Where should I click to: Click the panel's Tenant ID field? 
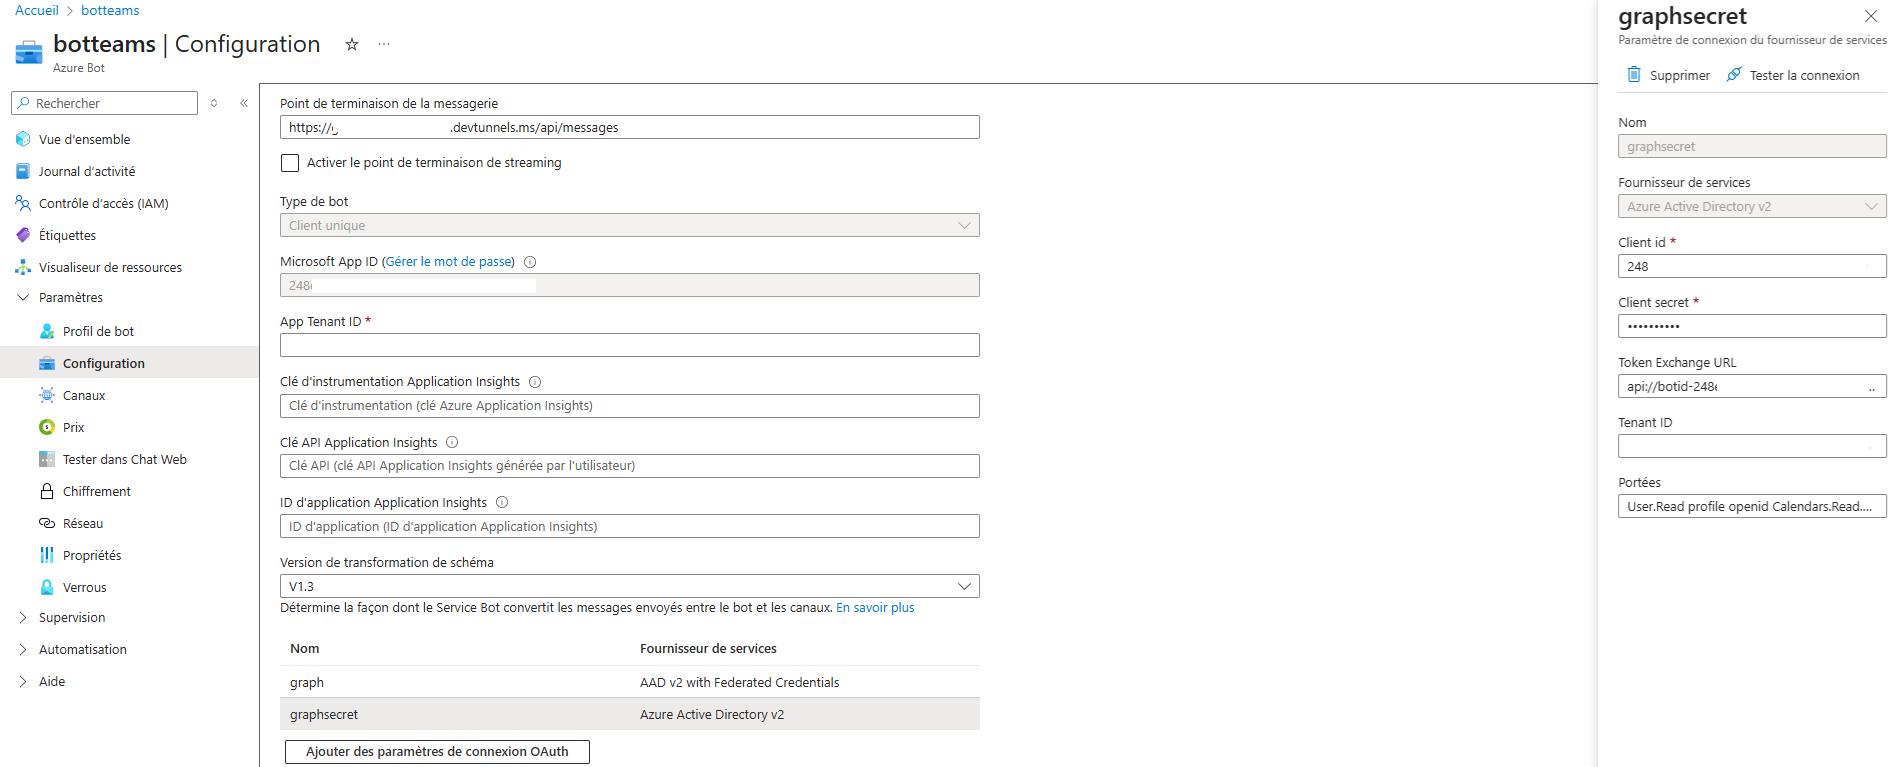1752,446
